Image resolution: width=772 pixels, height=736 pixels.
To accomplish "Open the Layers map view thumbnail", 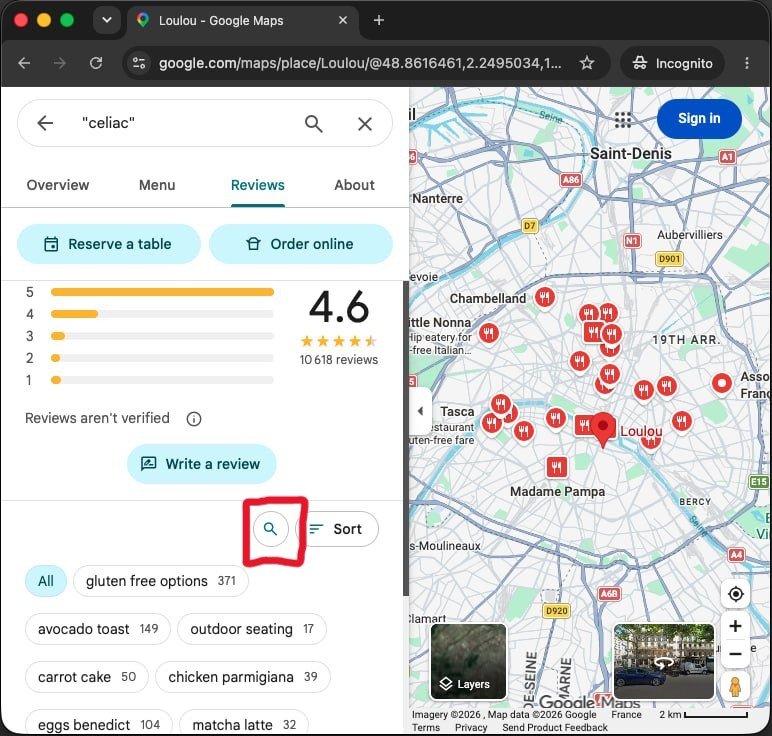I will [468, 661].
